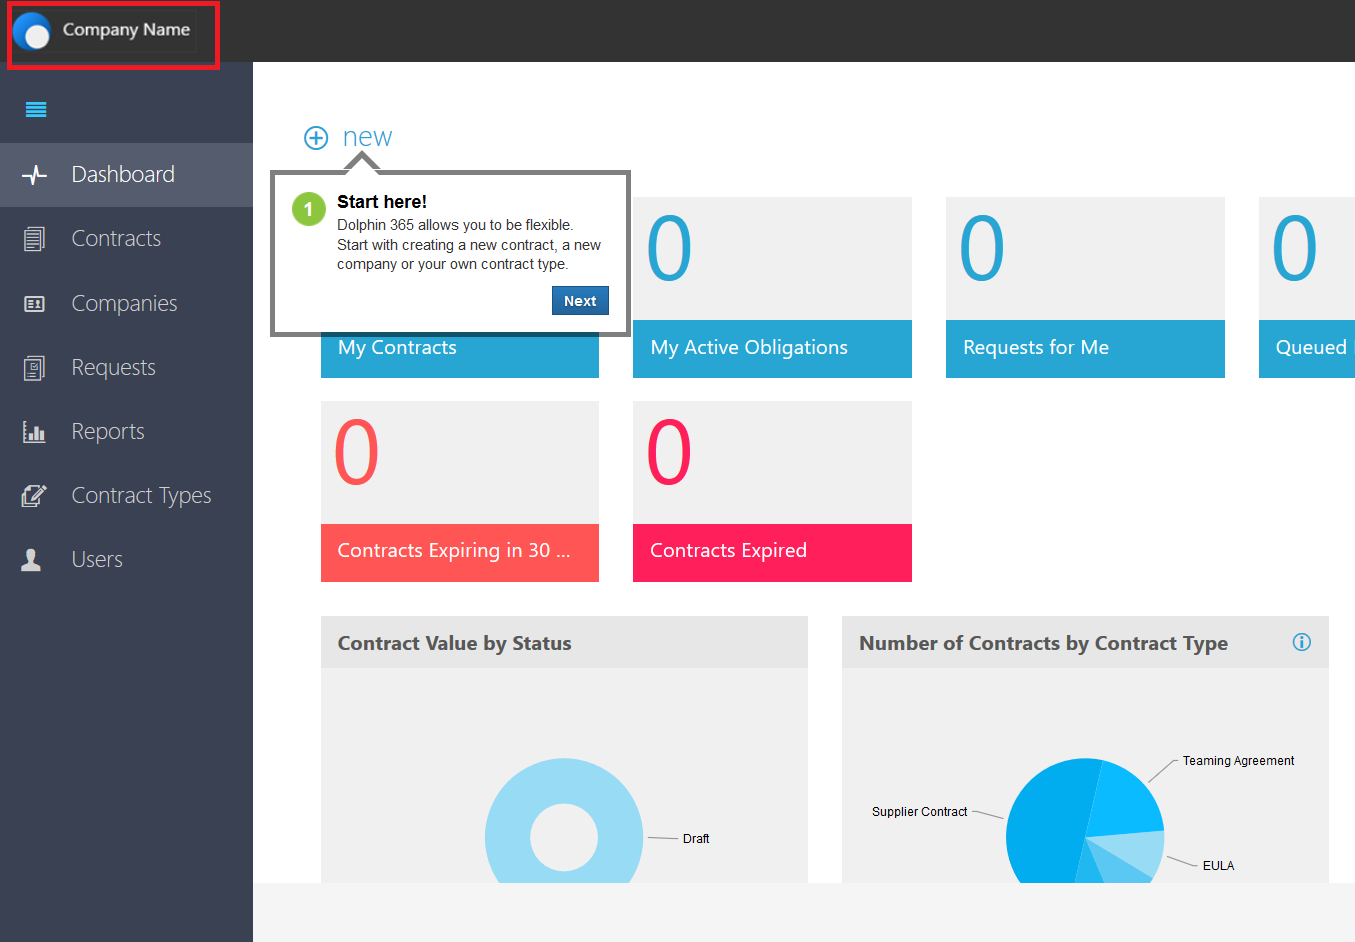
Task: Open Contracts Expiring in 30 tile
Action: (460, 491)
